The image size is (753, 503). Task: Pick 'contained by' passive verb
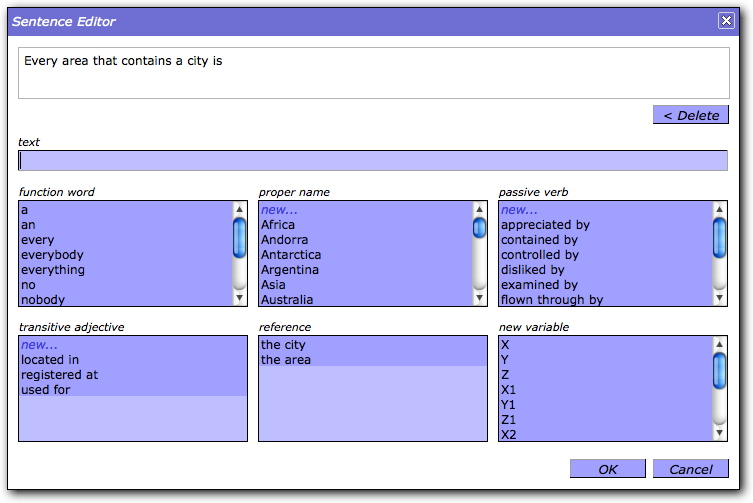pyautogui.click(x=539, y=240)
